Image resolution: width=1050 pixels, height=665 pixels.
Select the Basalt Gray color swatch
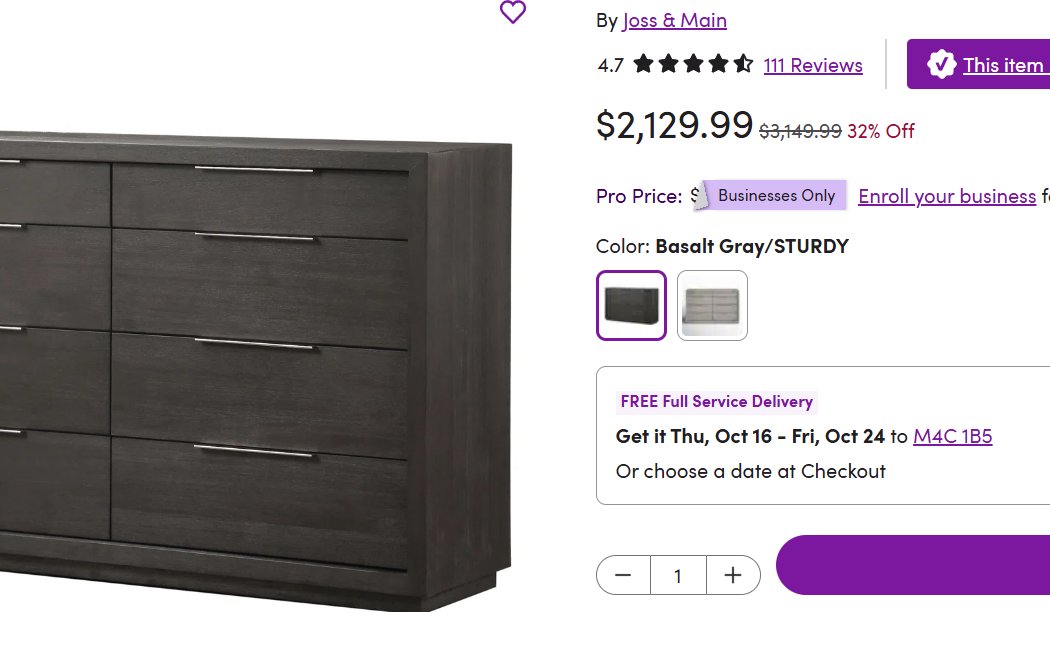click(x=631, y=305)
